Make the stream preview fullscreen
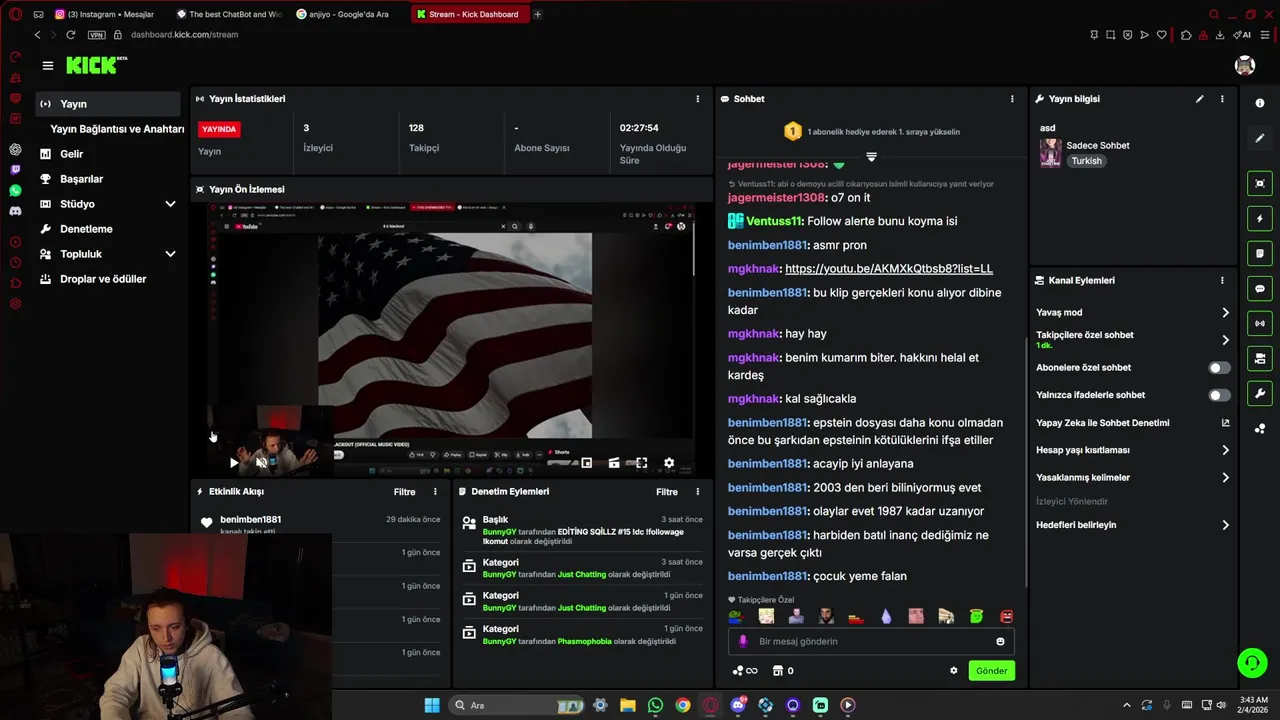The width and height of the screenshot is (1280, 720). (x=641, y=463)
